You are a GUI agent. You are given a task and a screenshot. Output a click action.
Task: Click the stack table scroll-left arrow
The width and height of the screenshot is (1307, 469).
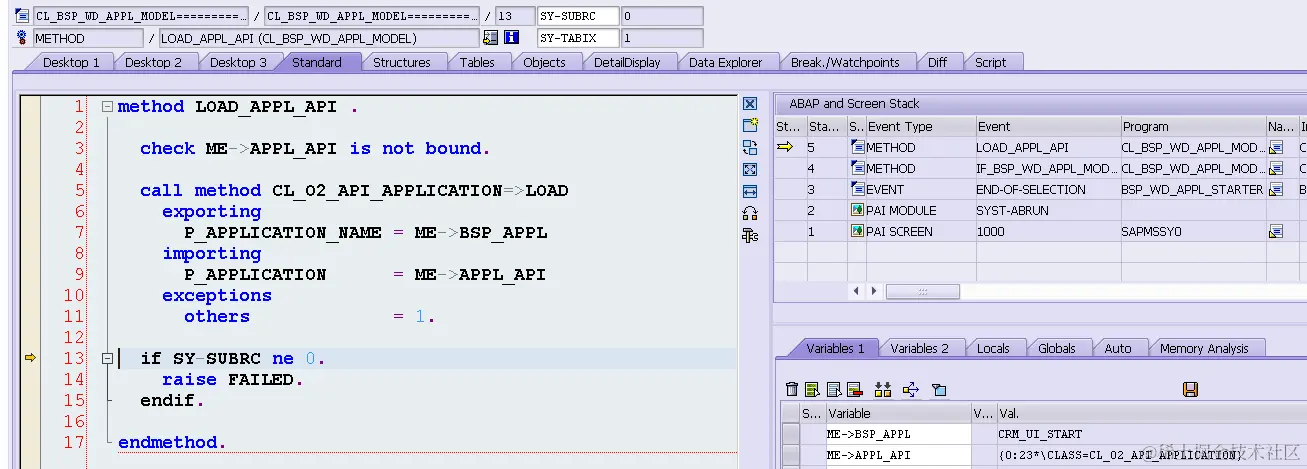tap(857, 291)
